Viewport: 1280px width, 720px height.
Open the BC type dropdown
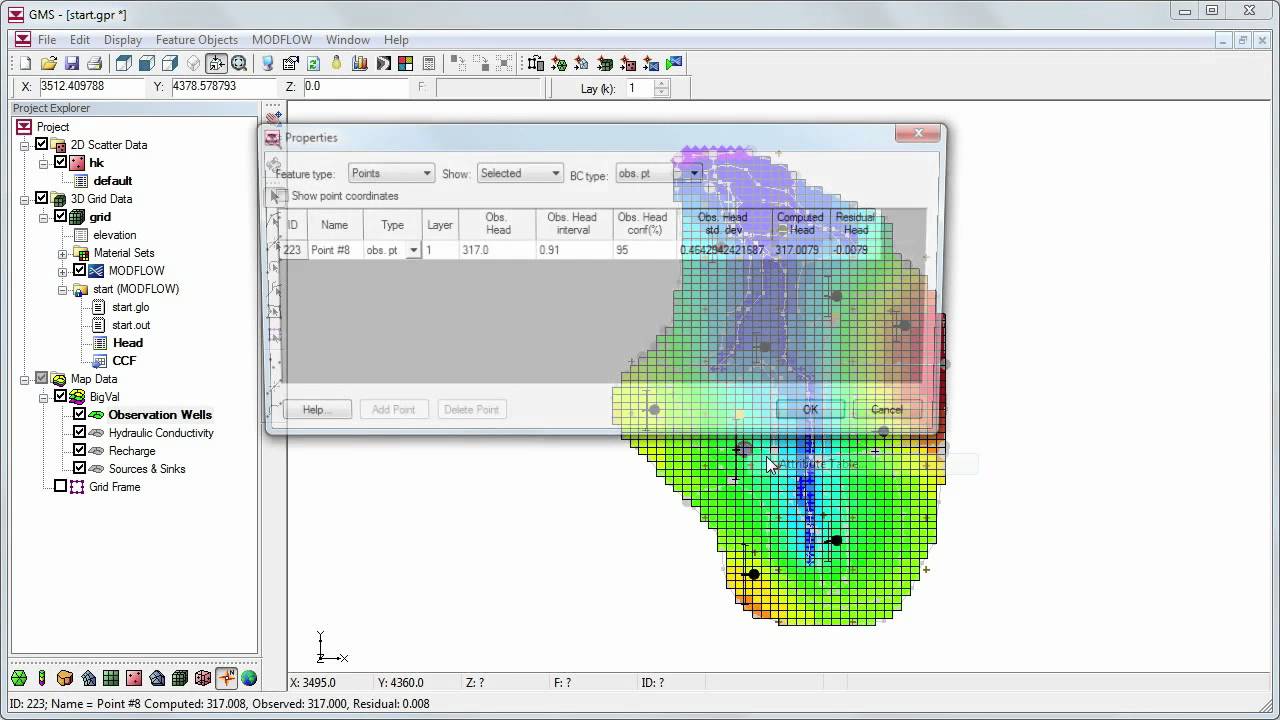point(658,173)
